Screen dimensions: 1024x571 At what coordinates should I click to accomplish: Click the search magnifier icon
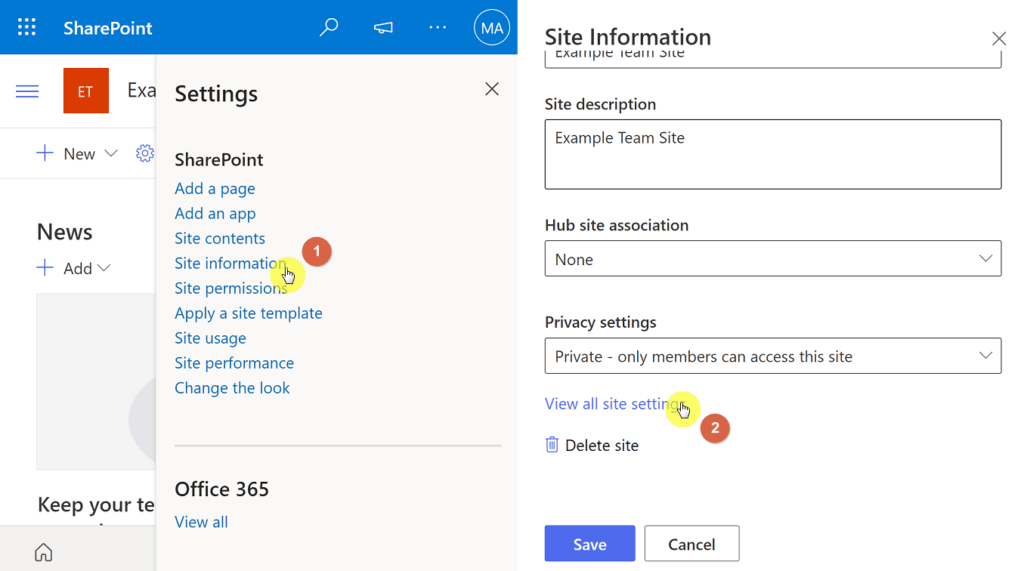328,27
